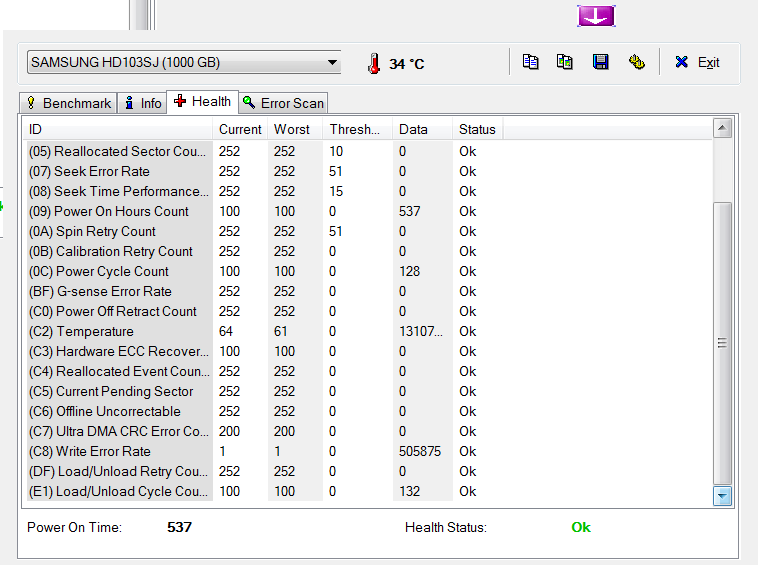Click the green Health Status Ok value
758x565 pixels.
[581, 527]
